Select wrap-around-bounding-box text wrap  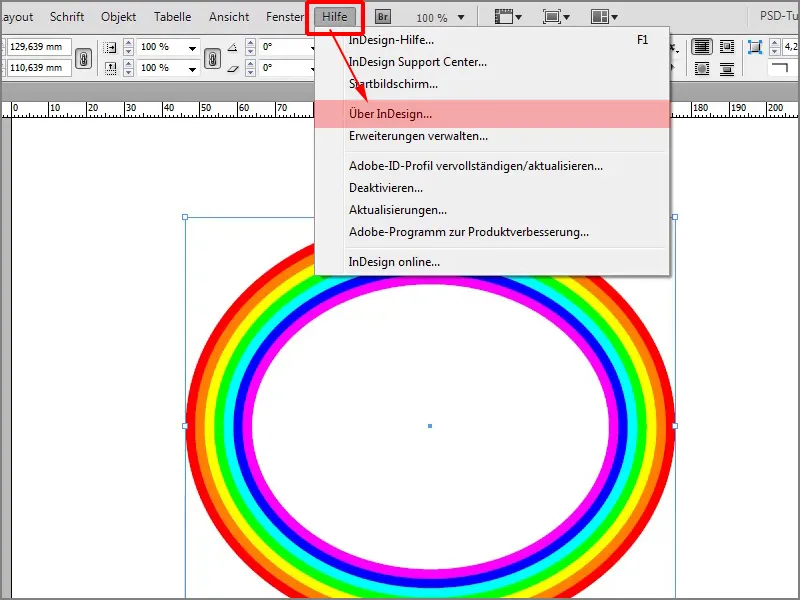(728, 47)
